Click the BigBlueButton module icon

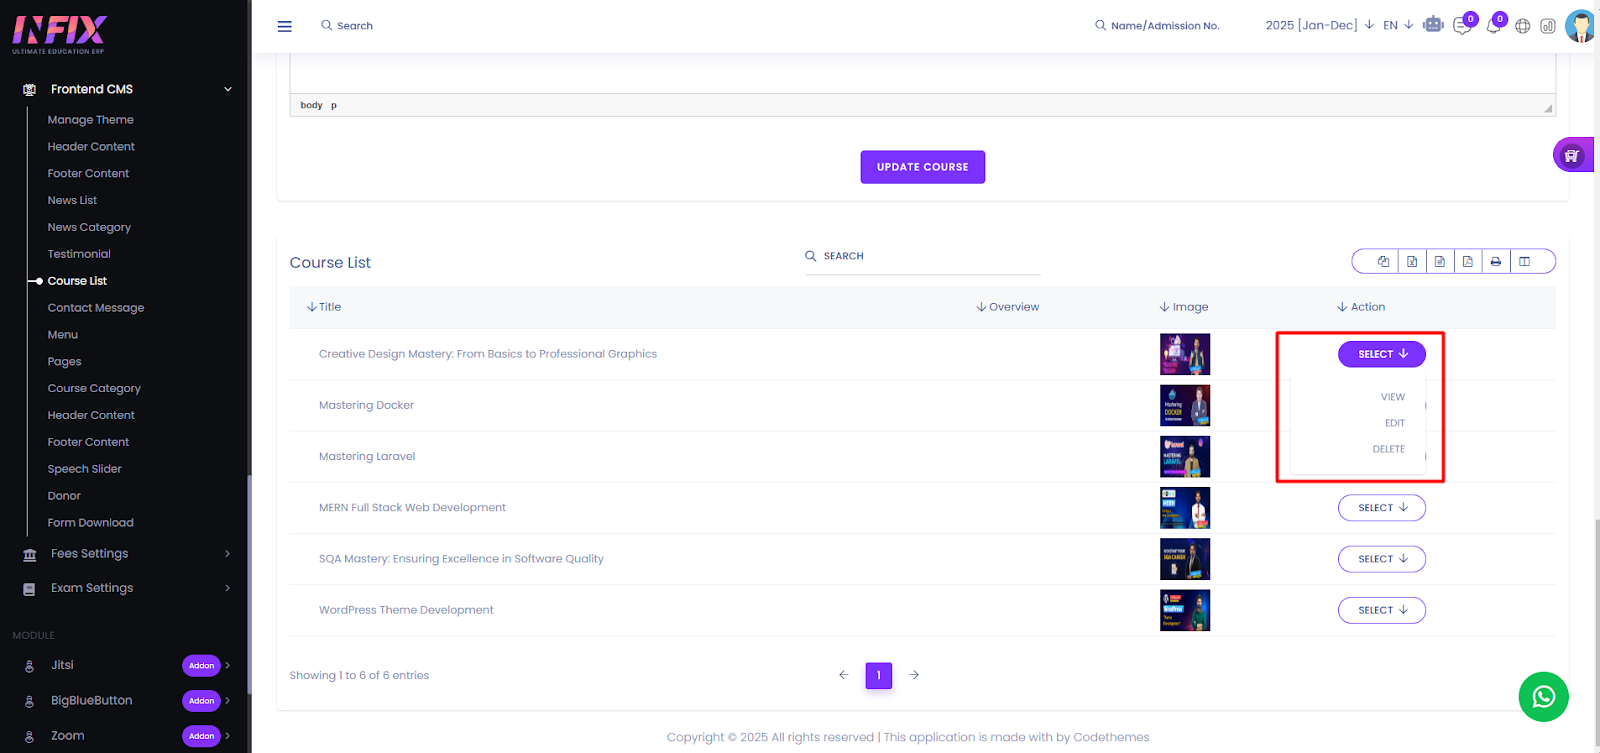click(x=29, y=701)
